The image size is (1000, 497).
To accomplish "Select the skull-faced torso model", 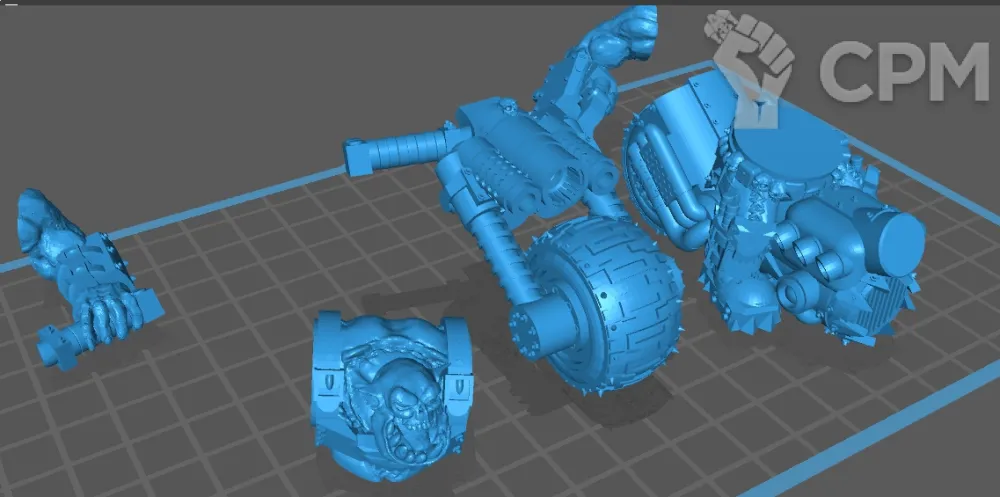I will click(x=393, y=396).
